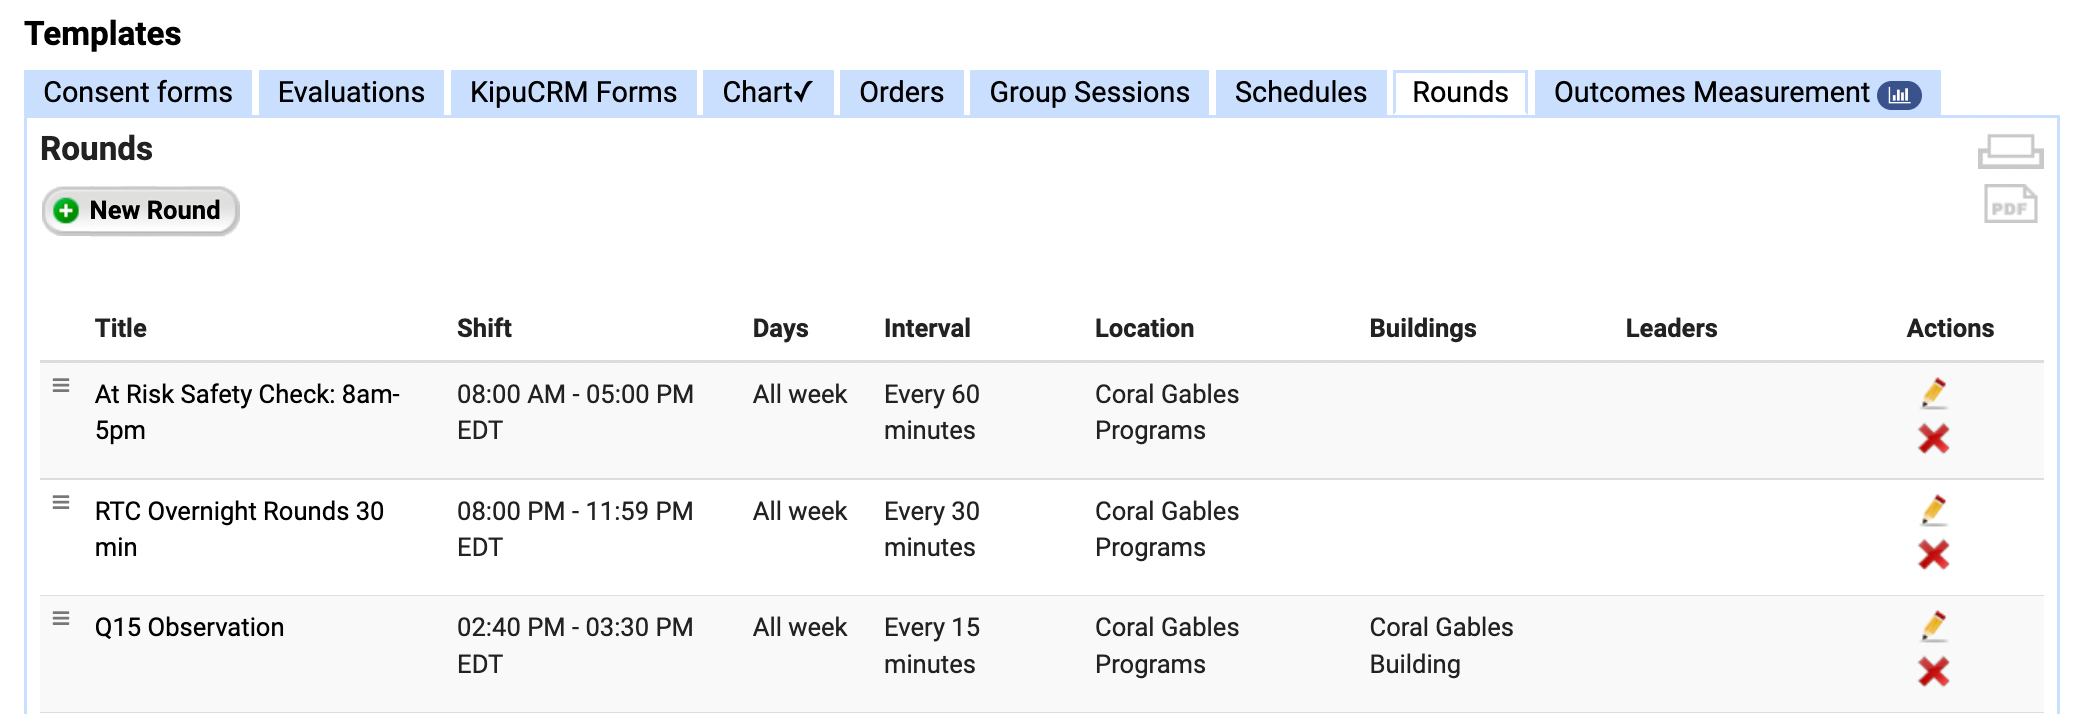Select the Q15 Observation row handle
Screen dimensions: 2080x714
[61, 619]
